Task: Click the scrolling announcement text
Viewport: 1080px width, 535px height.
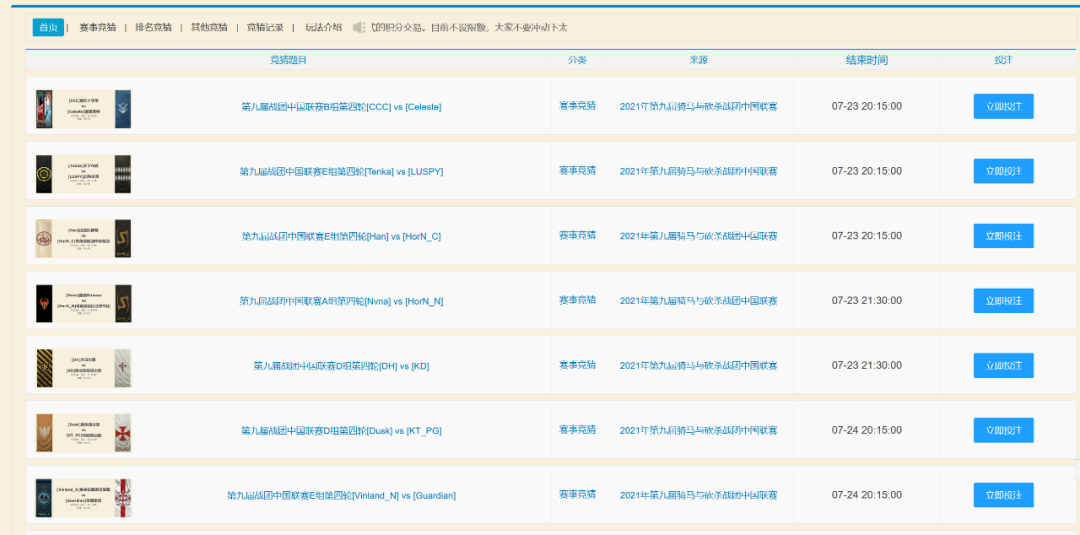Action: point(469,28)
